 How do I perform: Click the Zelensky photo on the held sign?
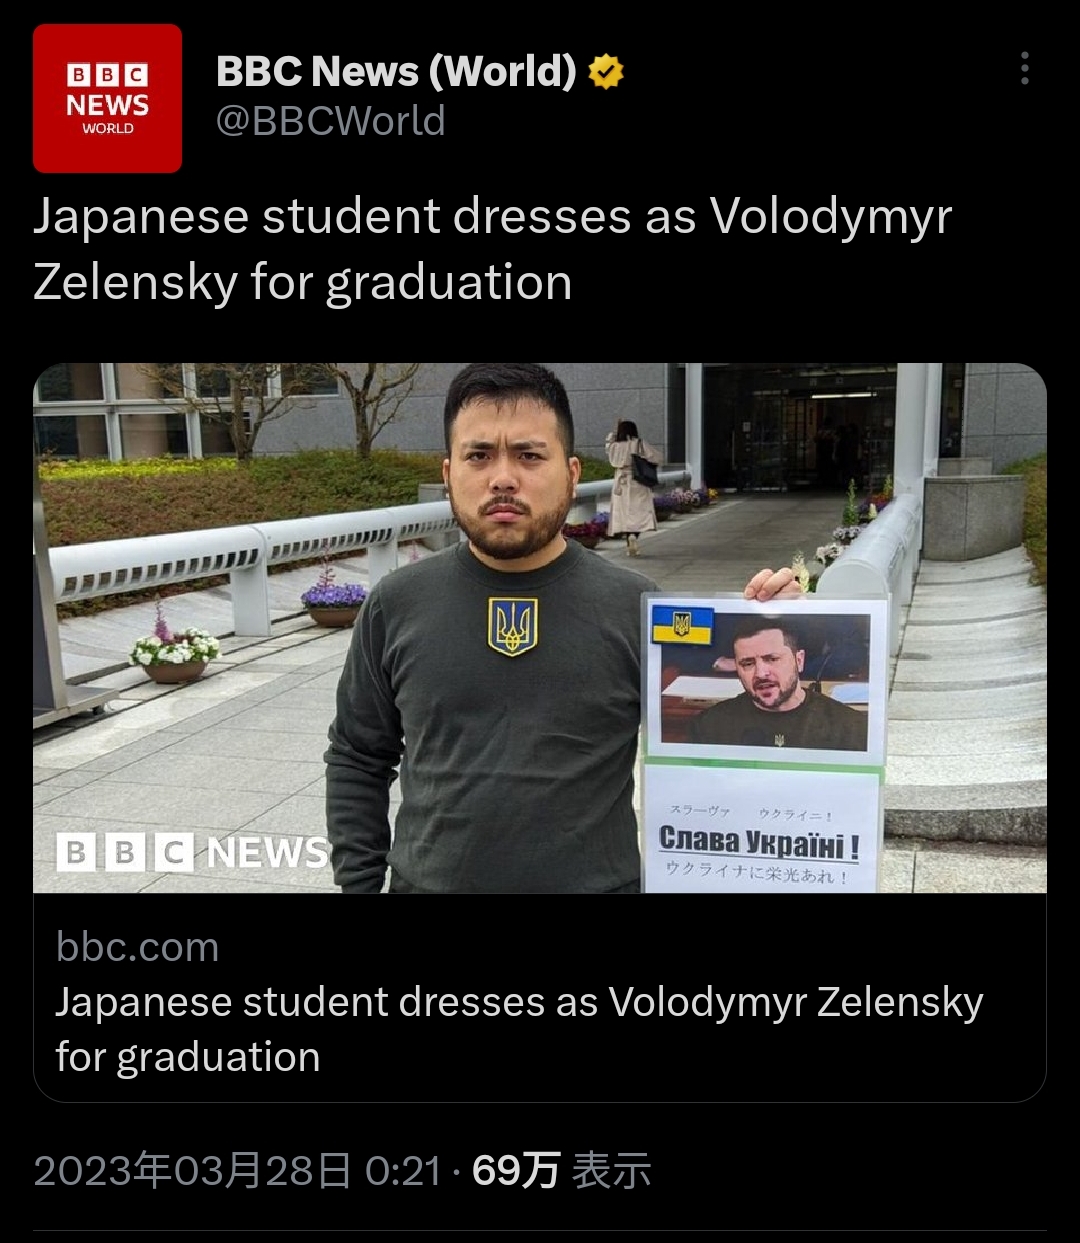point(768,681)
